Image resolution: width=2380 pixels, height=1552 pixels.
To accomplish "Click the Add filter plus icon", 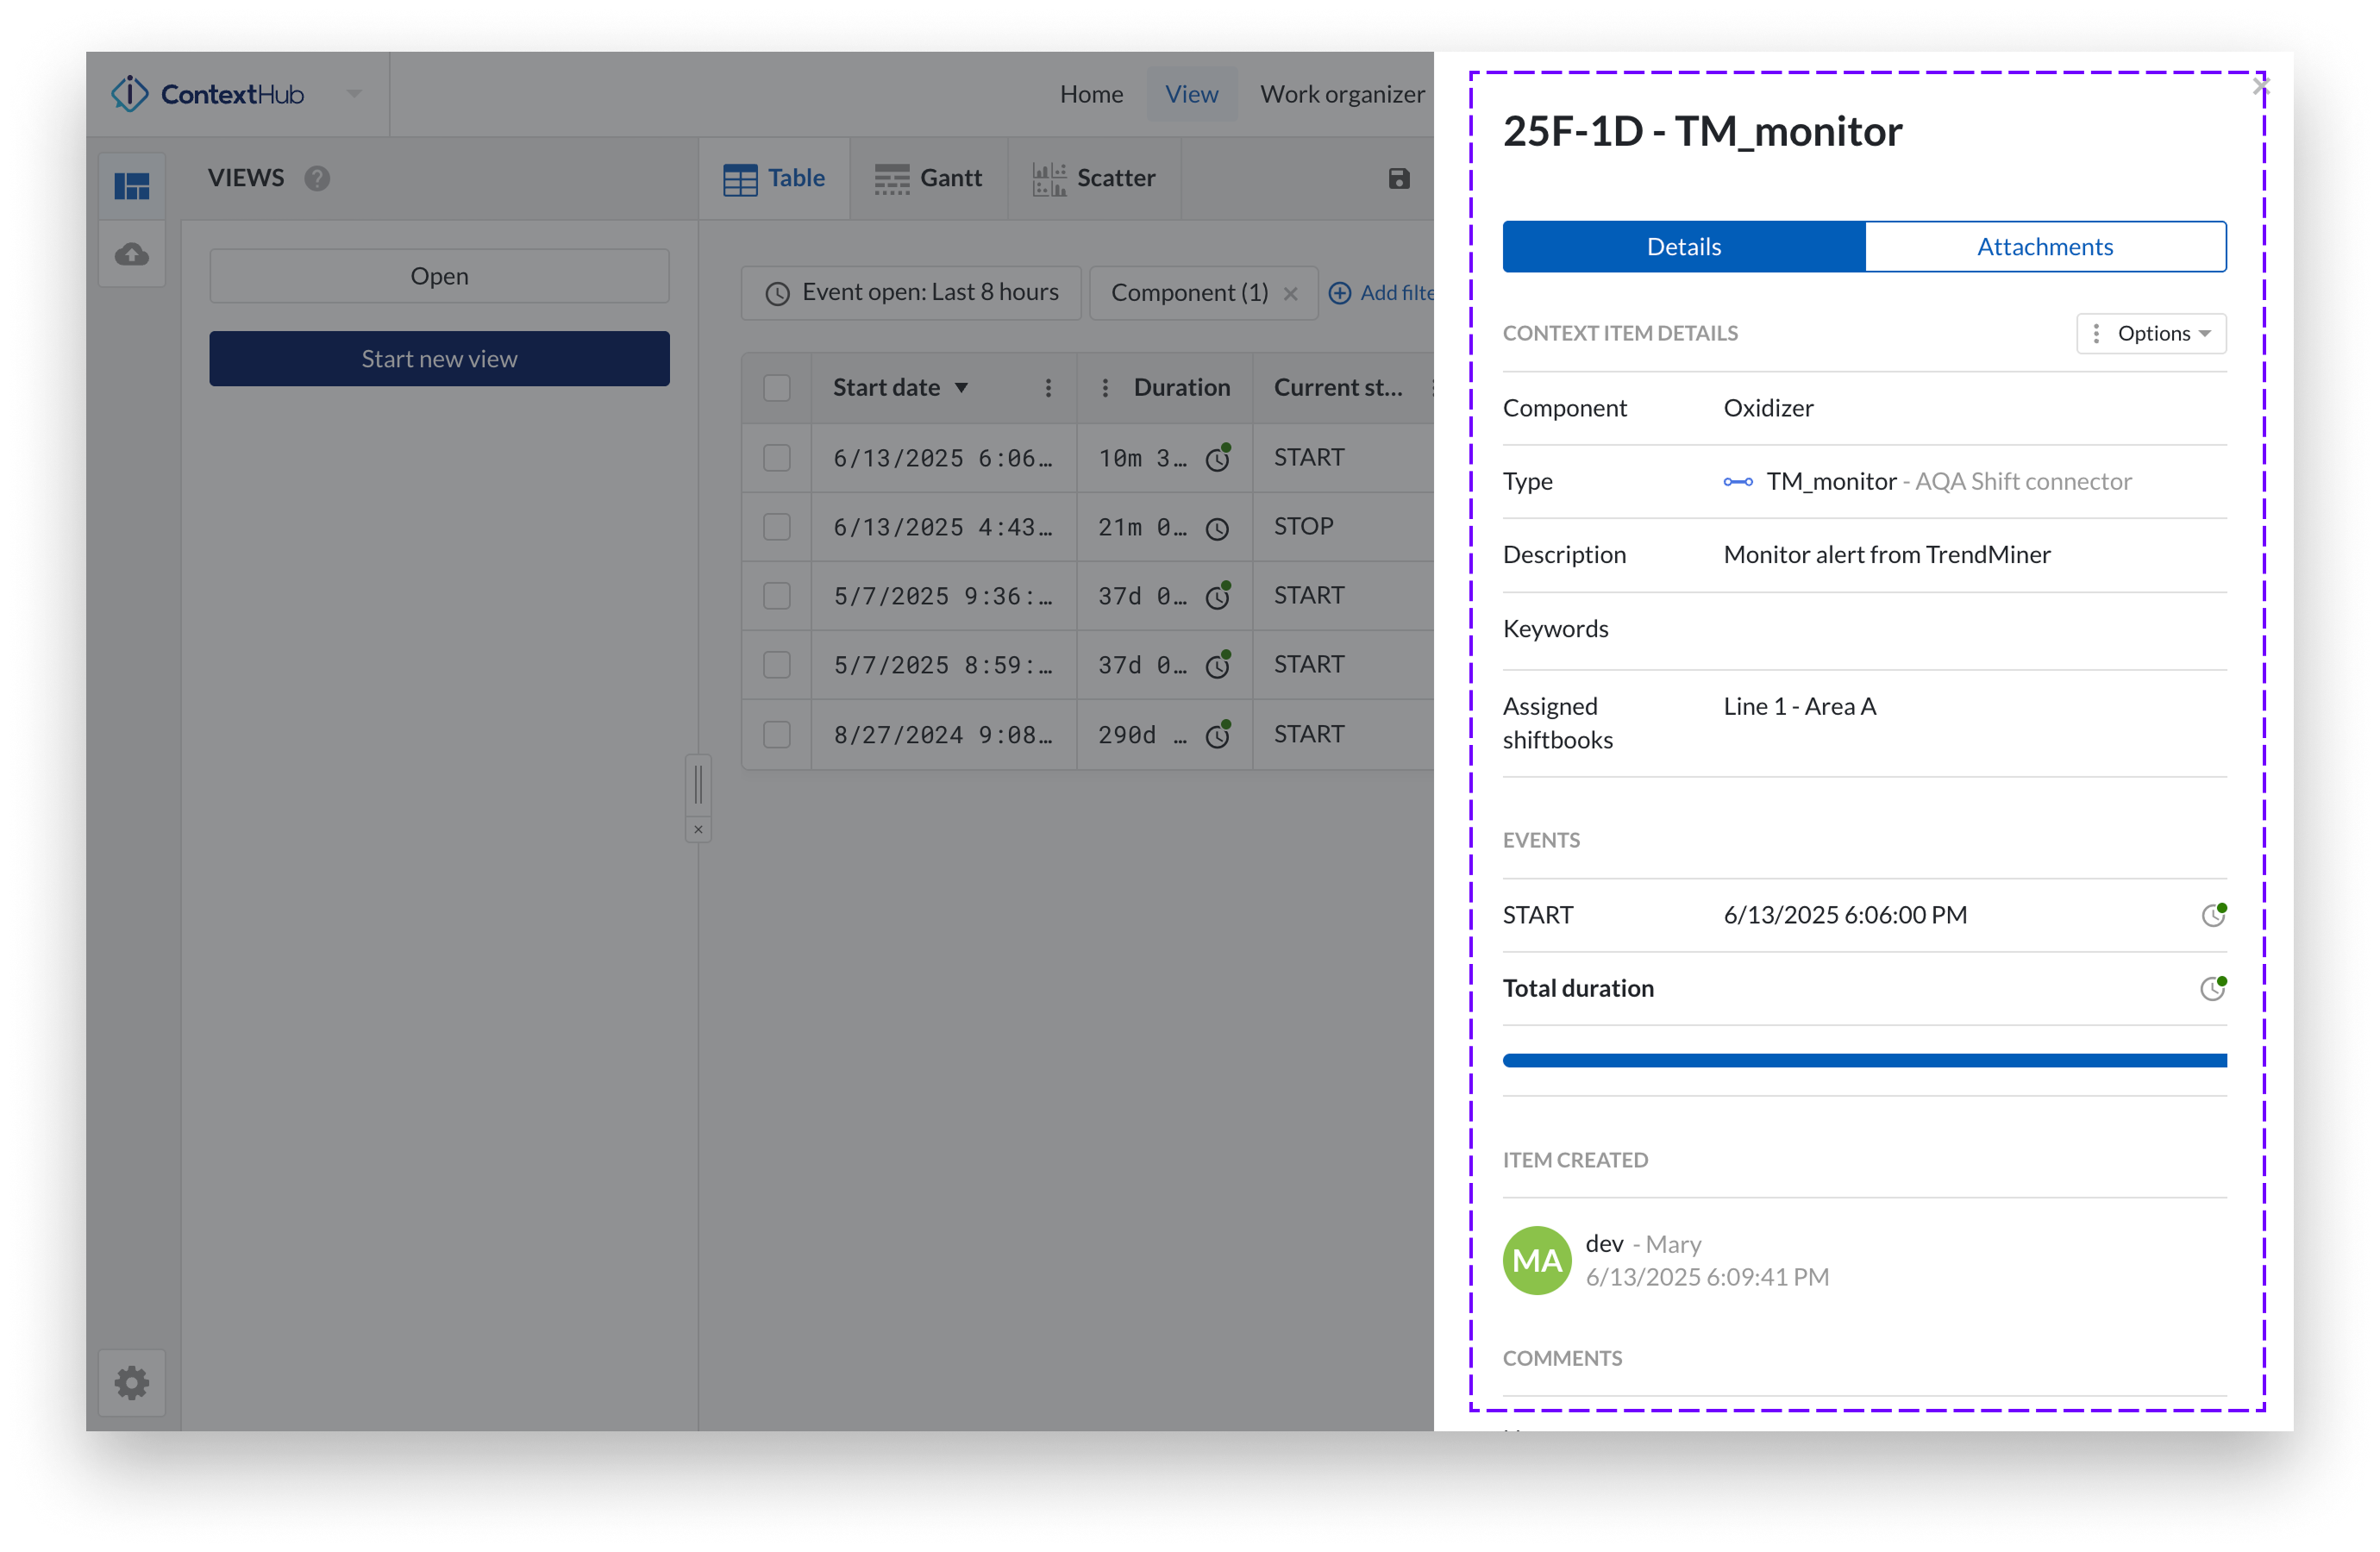I will click(1340, 293).
